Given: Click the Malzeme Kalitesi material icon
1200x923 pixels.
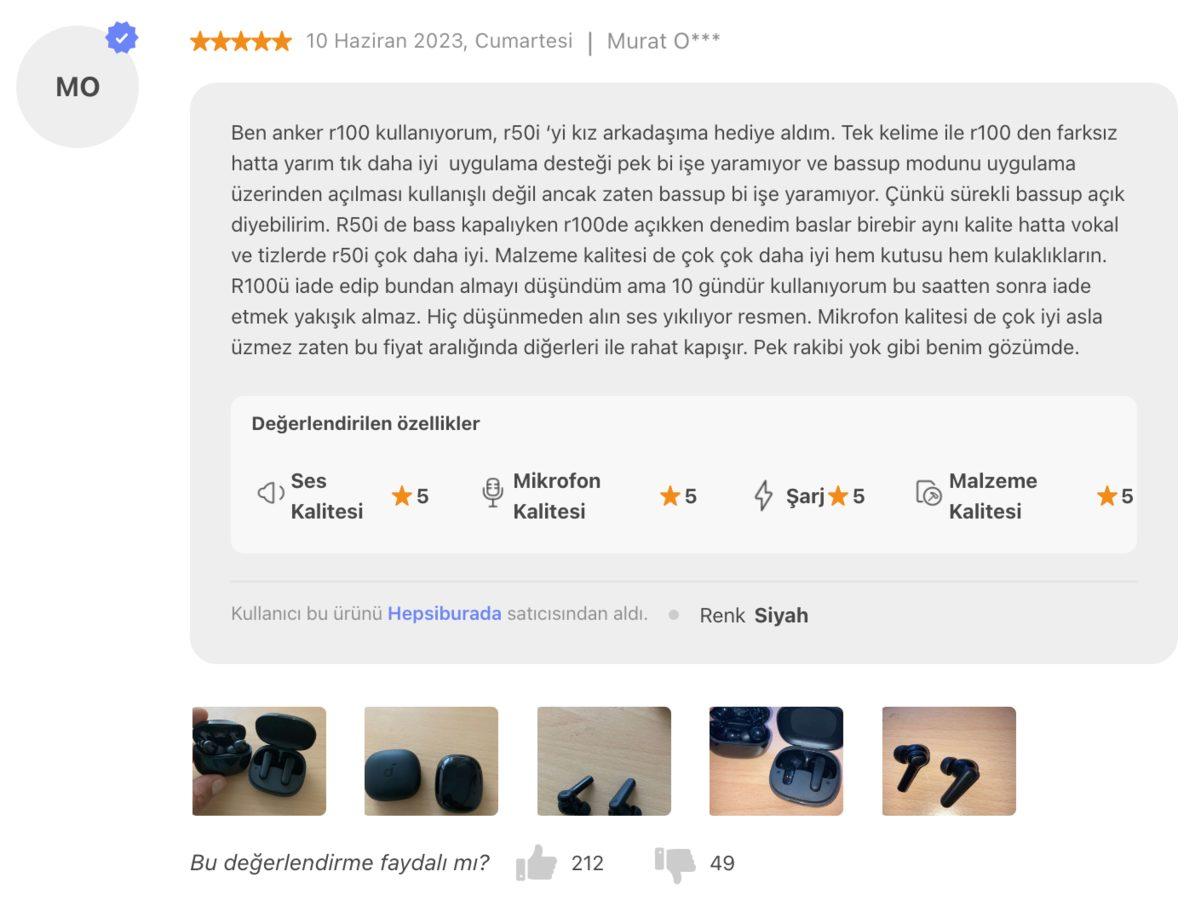Looking at the screenshot, I should (x=928, y=493).
